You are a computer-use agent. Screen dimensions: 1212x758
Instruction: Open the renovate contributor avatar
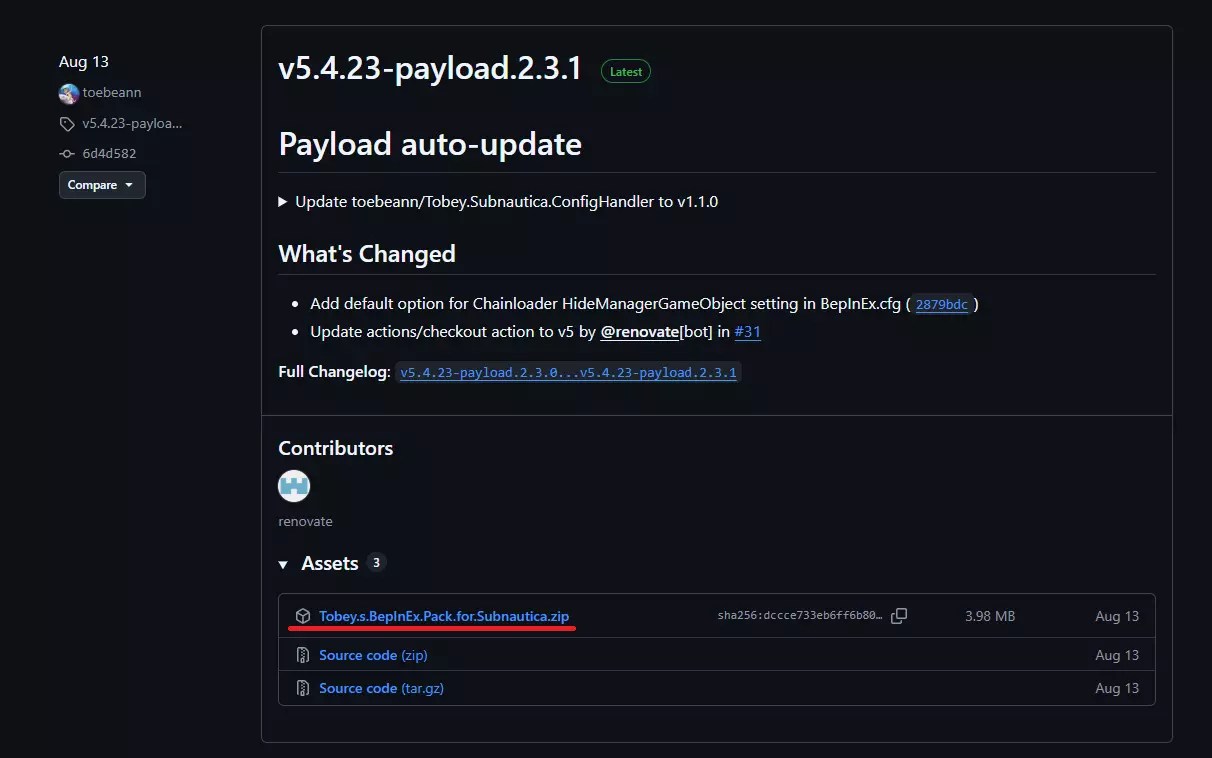294,487
